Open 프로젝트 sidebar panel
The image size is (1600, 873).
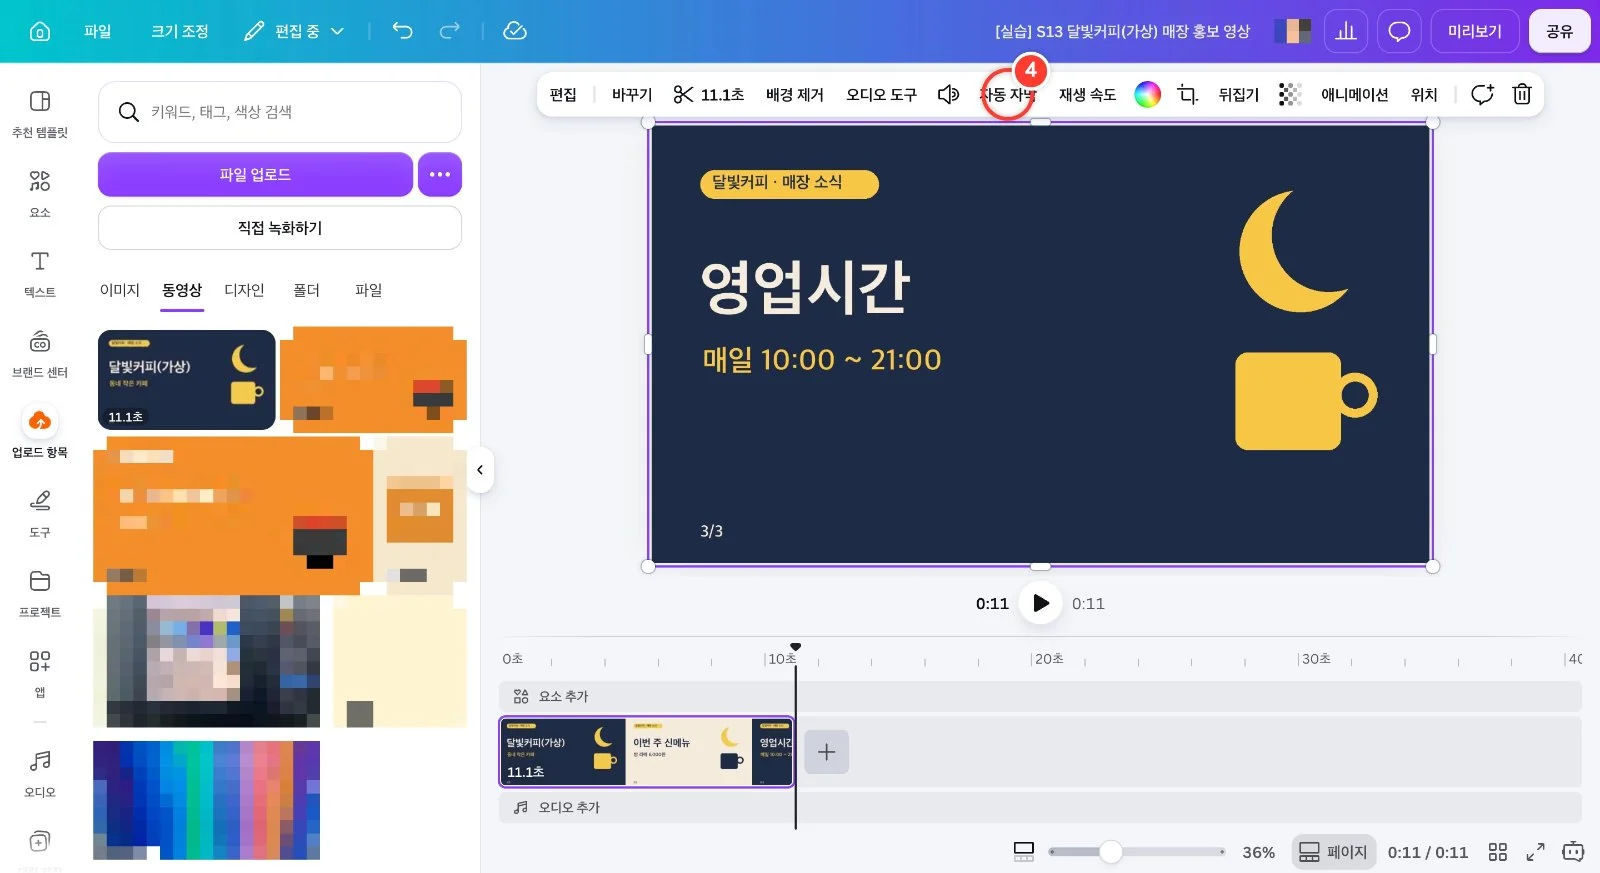(x=40, y=593)
